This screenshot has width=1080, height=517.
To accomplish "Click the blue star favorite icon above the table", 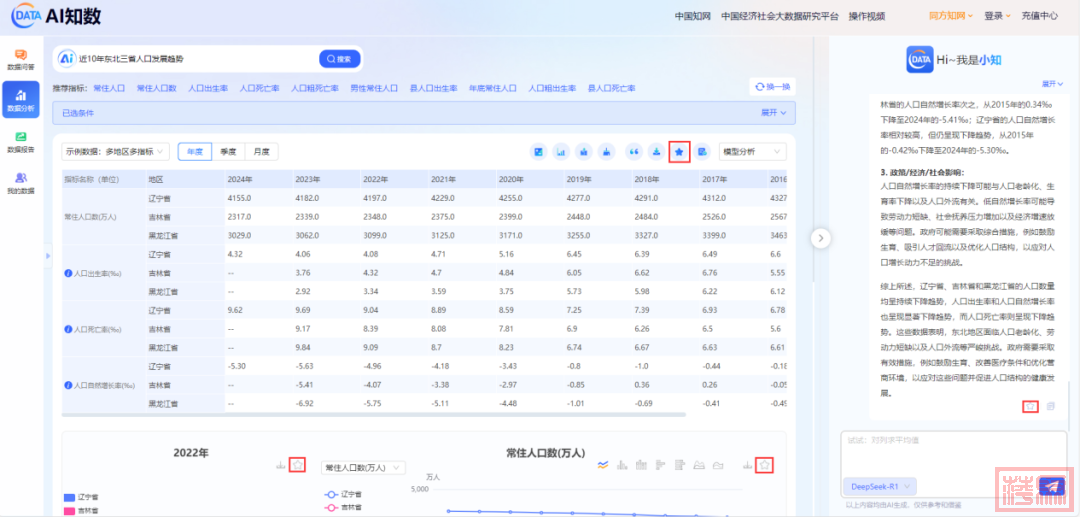I will pyautogui.click(x=679, y=152).
